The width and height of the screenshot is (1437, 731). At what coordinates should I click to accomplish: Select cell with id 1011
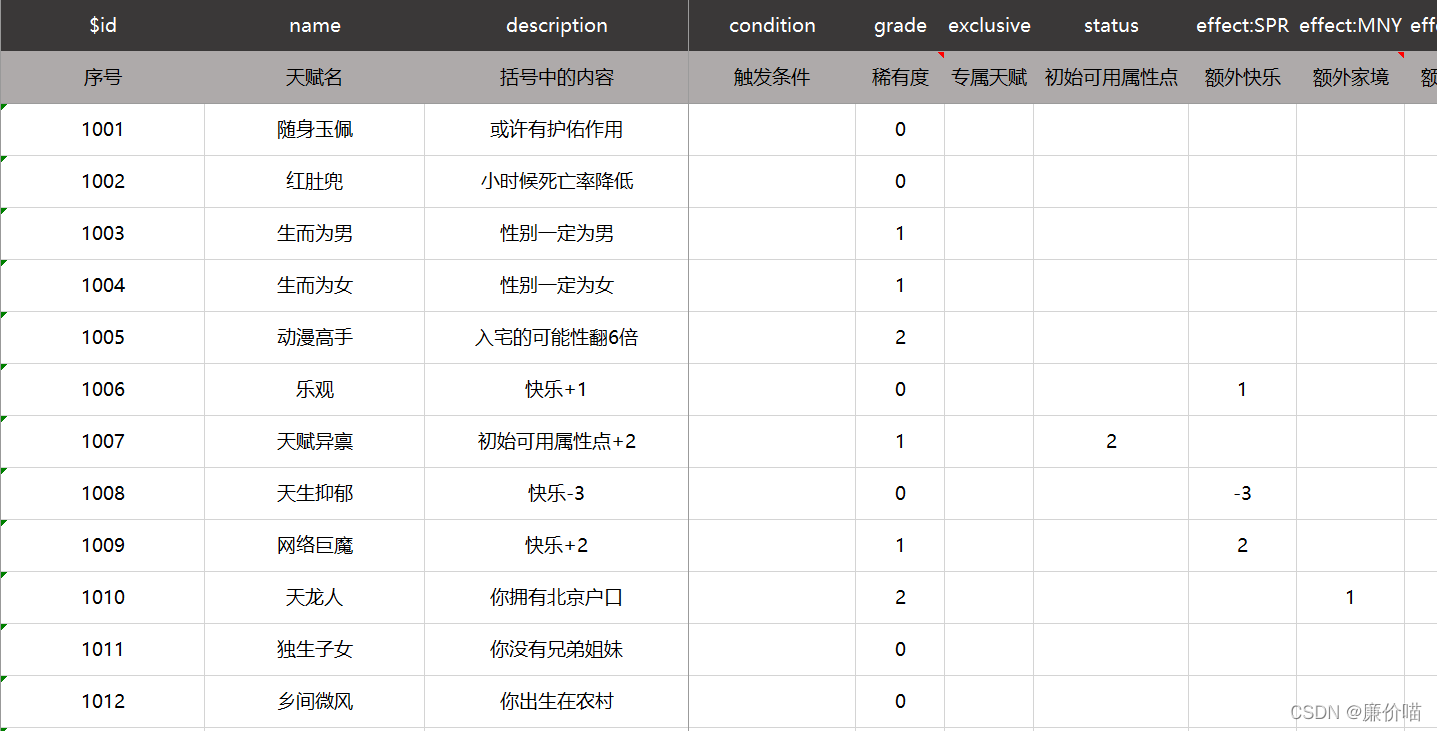click(102, 649)
